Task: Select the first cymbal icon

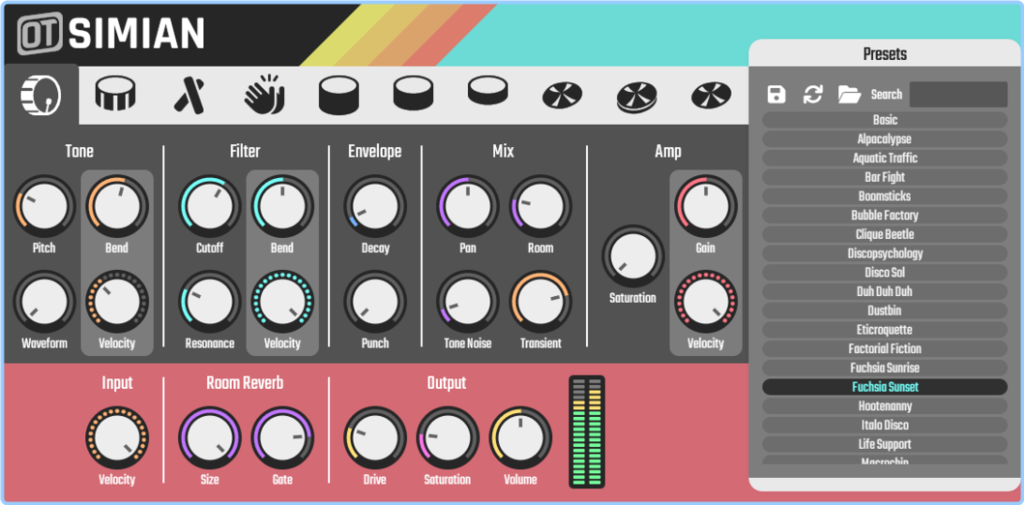Action: tap(562, 97)
